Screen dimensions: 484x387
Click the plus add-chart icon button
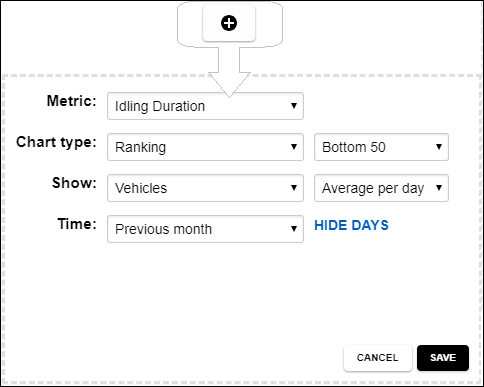pyautogui.click(x=229, y=23)
